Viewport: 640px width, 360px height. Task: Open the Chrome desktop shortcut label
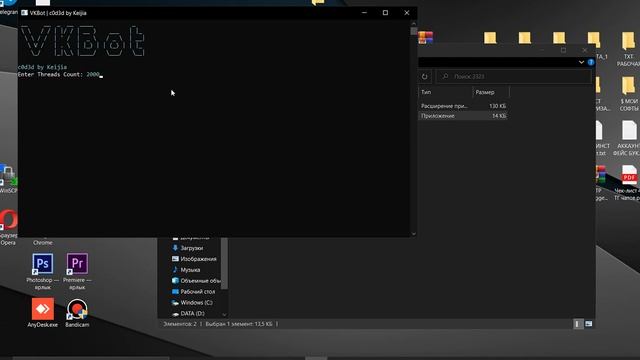42,242
